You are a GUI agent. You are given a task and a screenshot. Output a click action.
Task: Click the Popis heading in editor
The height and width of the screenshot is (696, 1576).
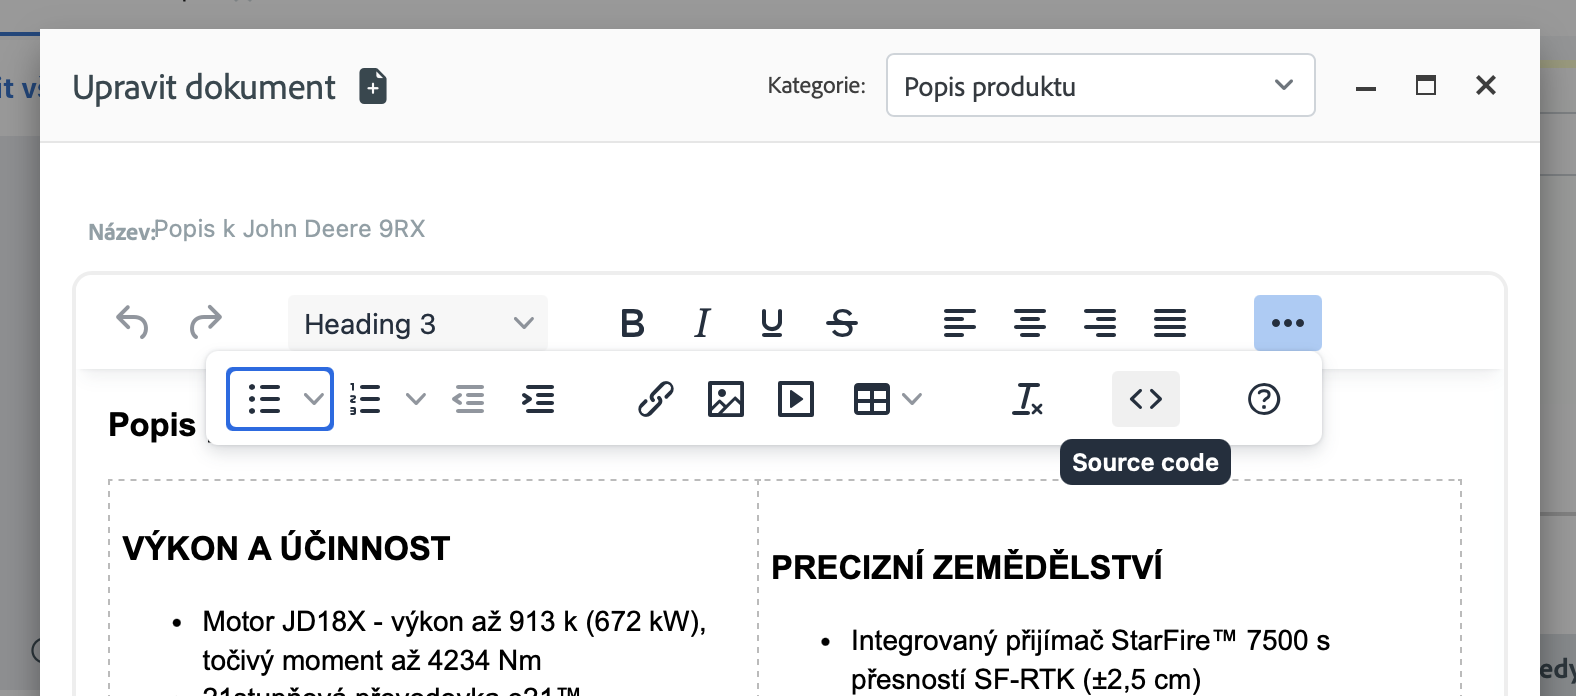click(x=152, y=424)
